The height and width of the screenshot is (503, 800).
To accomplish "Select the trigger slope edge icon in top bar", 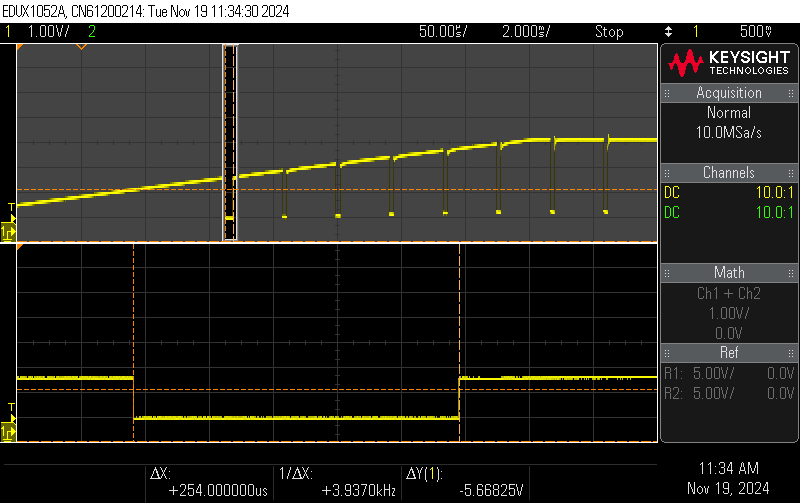I will 668,32.
